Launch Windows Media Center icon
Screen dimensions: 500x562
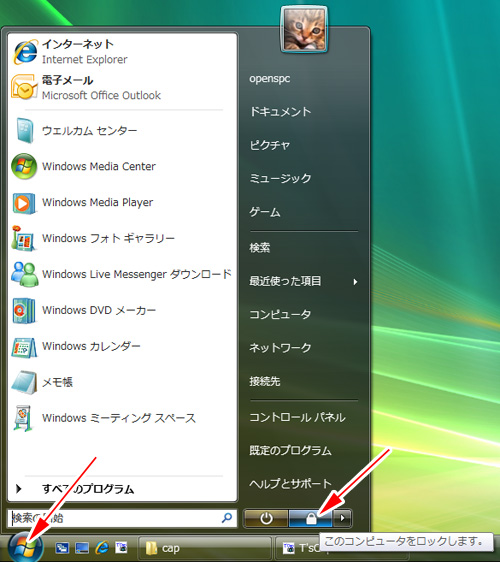[24, 166]
